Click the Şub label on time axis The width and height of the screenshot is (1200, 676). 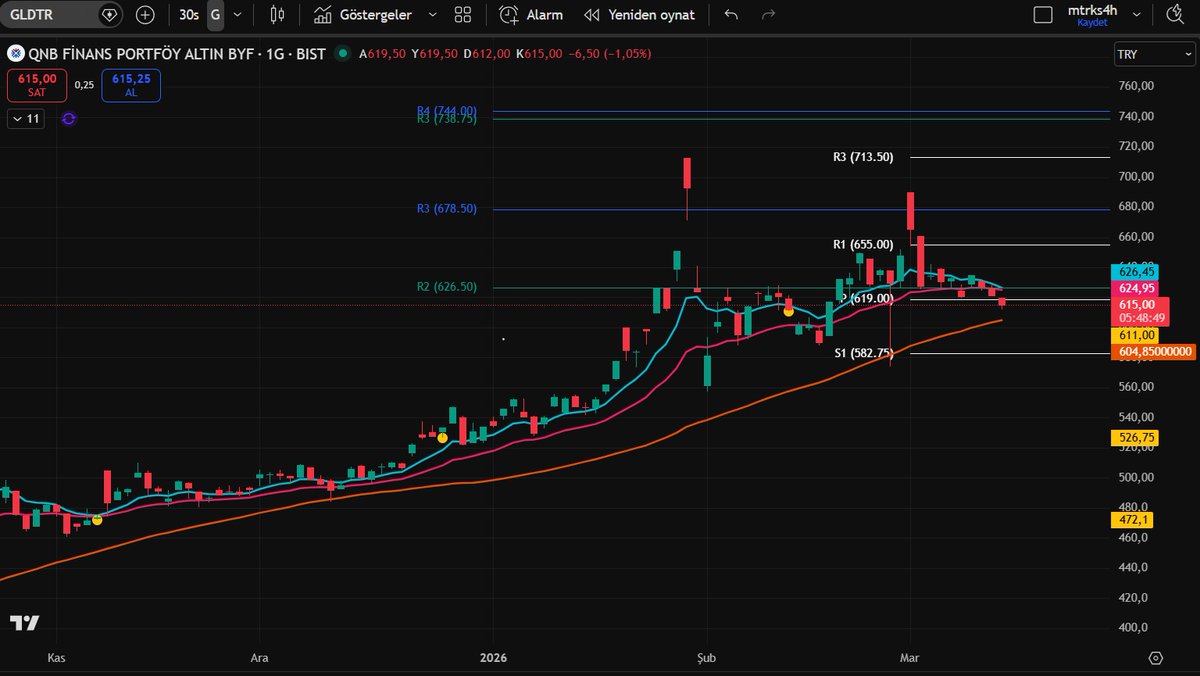[x=707, y=658]
